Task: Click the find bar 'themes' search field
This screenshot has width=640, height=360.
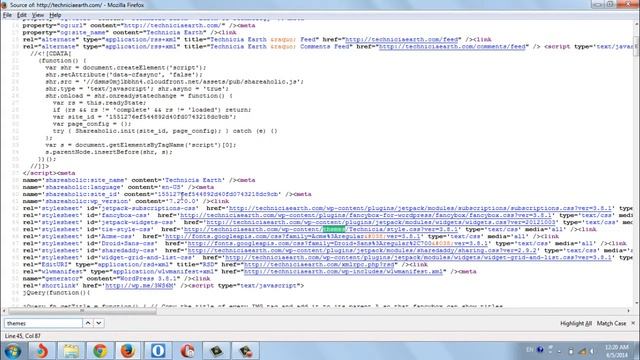Action: 43,323
